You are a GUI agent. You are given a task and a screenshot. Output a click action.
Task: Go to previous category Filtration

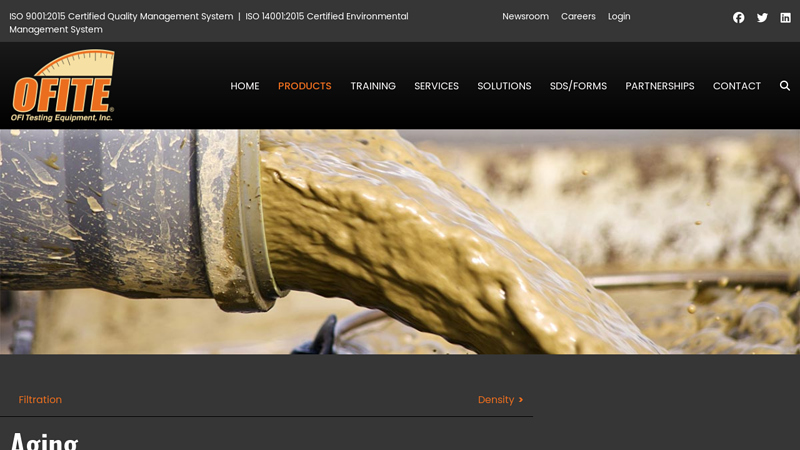pyautogui.click(x=40, y=400)
